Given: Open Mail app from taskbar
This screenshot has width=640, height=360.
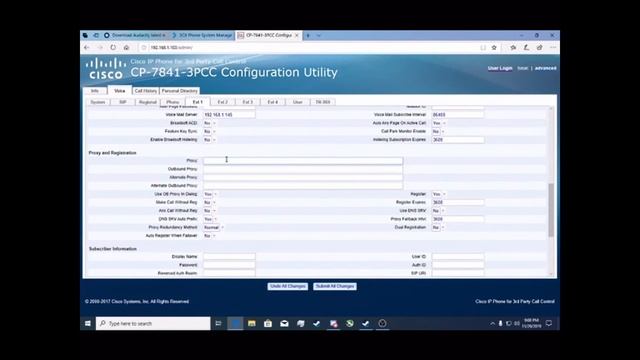Looking at the screenshot, I should coord(284,323).
